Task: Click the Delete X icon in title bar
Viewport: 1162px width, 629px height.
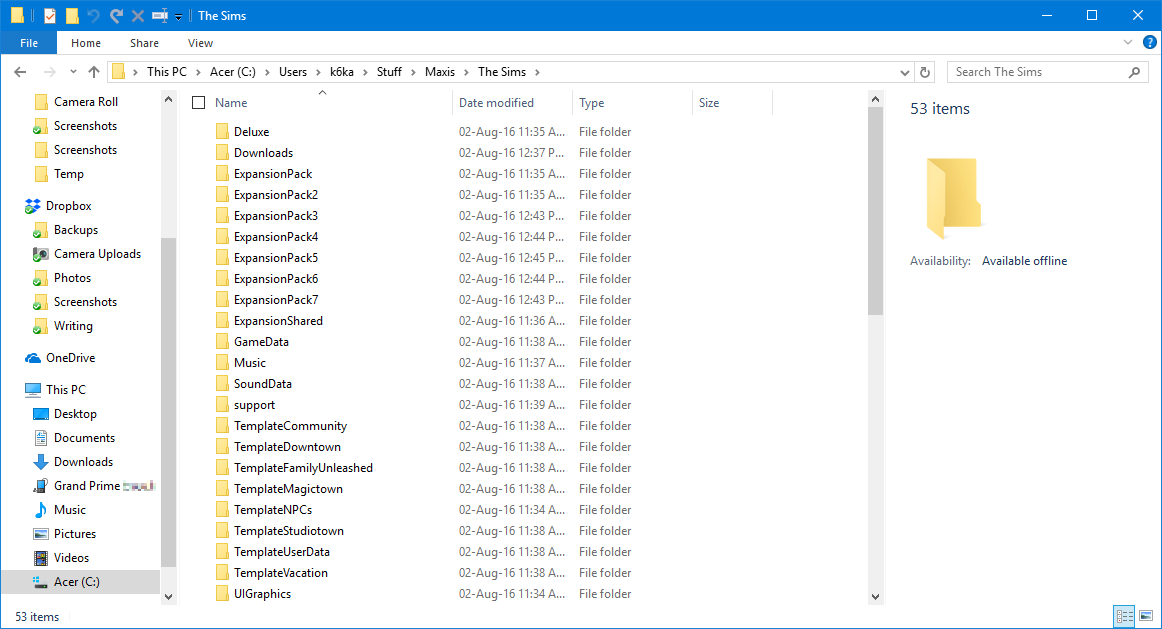Action: click(138, 16)
